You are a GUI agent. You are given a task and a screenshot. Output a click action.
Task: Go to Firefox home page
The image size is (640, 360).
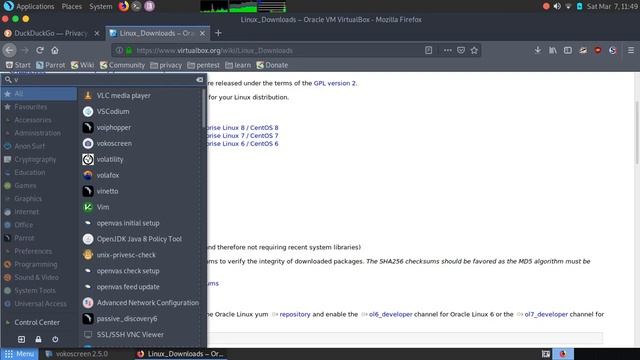click(55, 50)
